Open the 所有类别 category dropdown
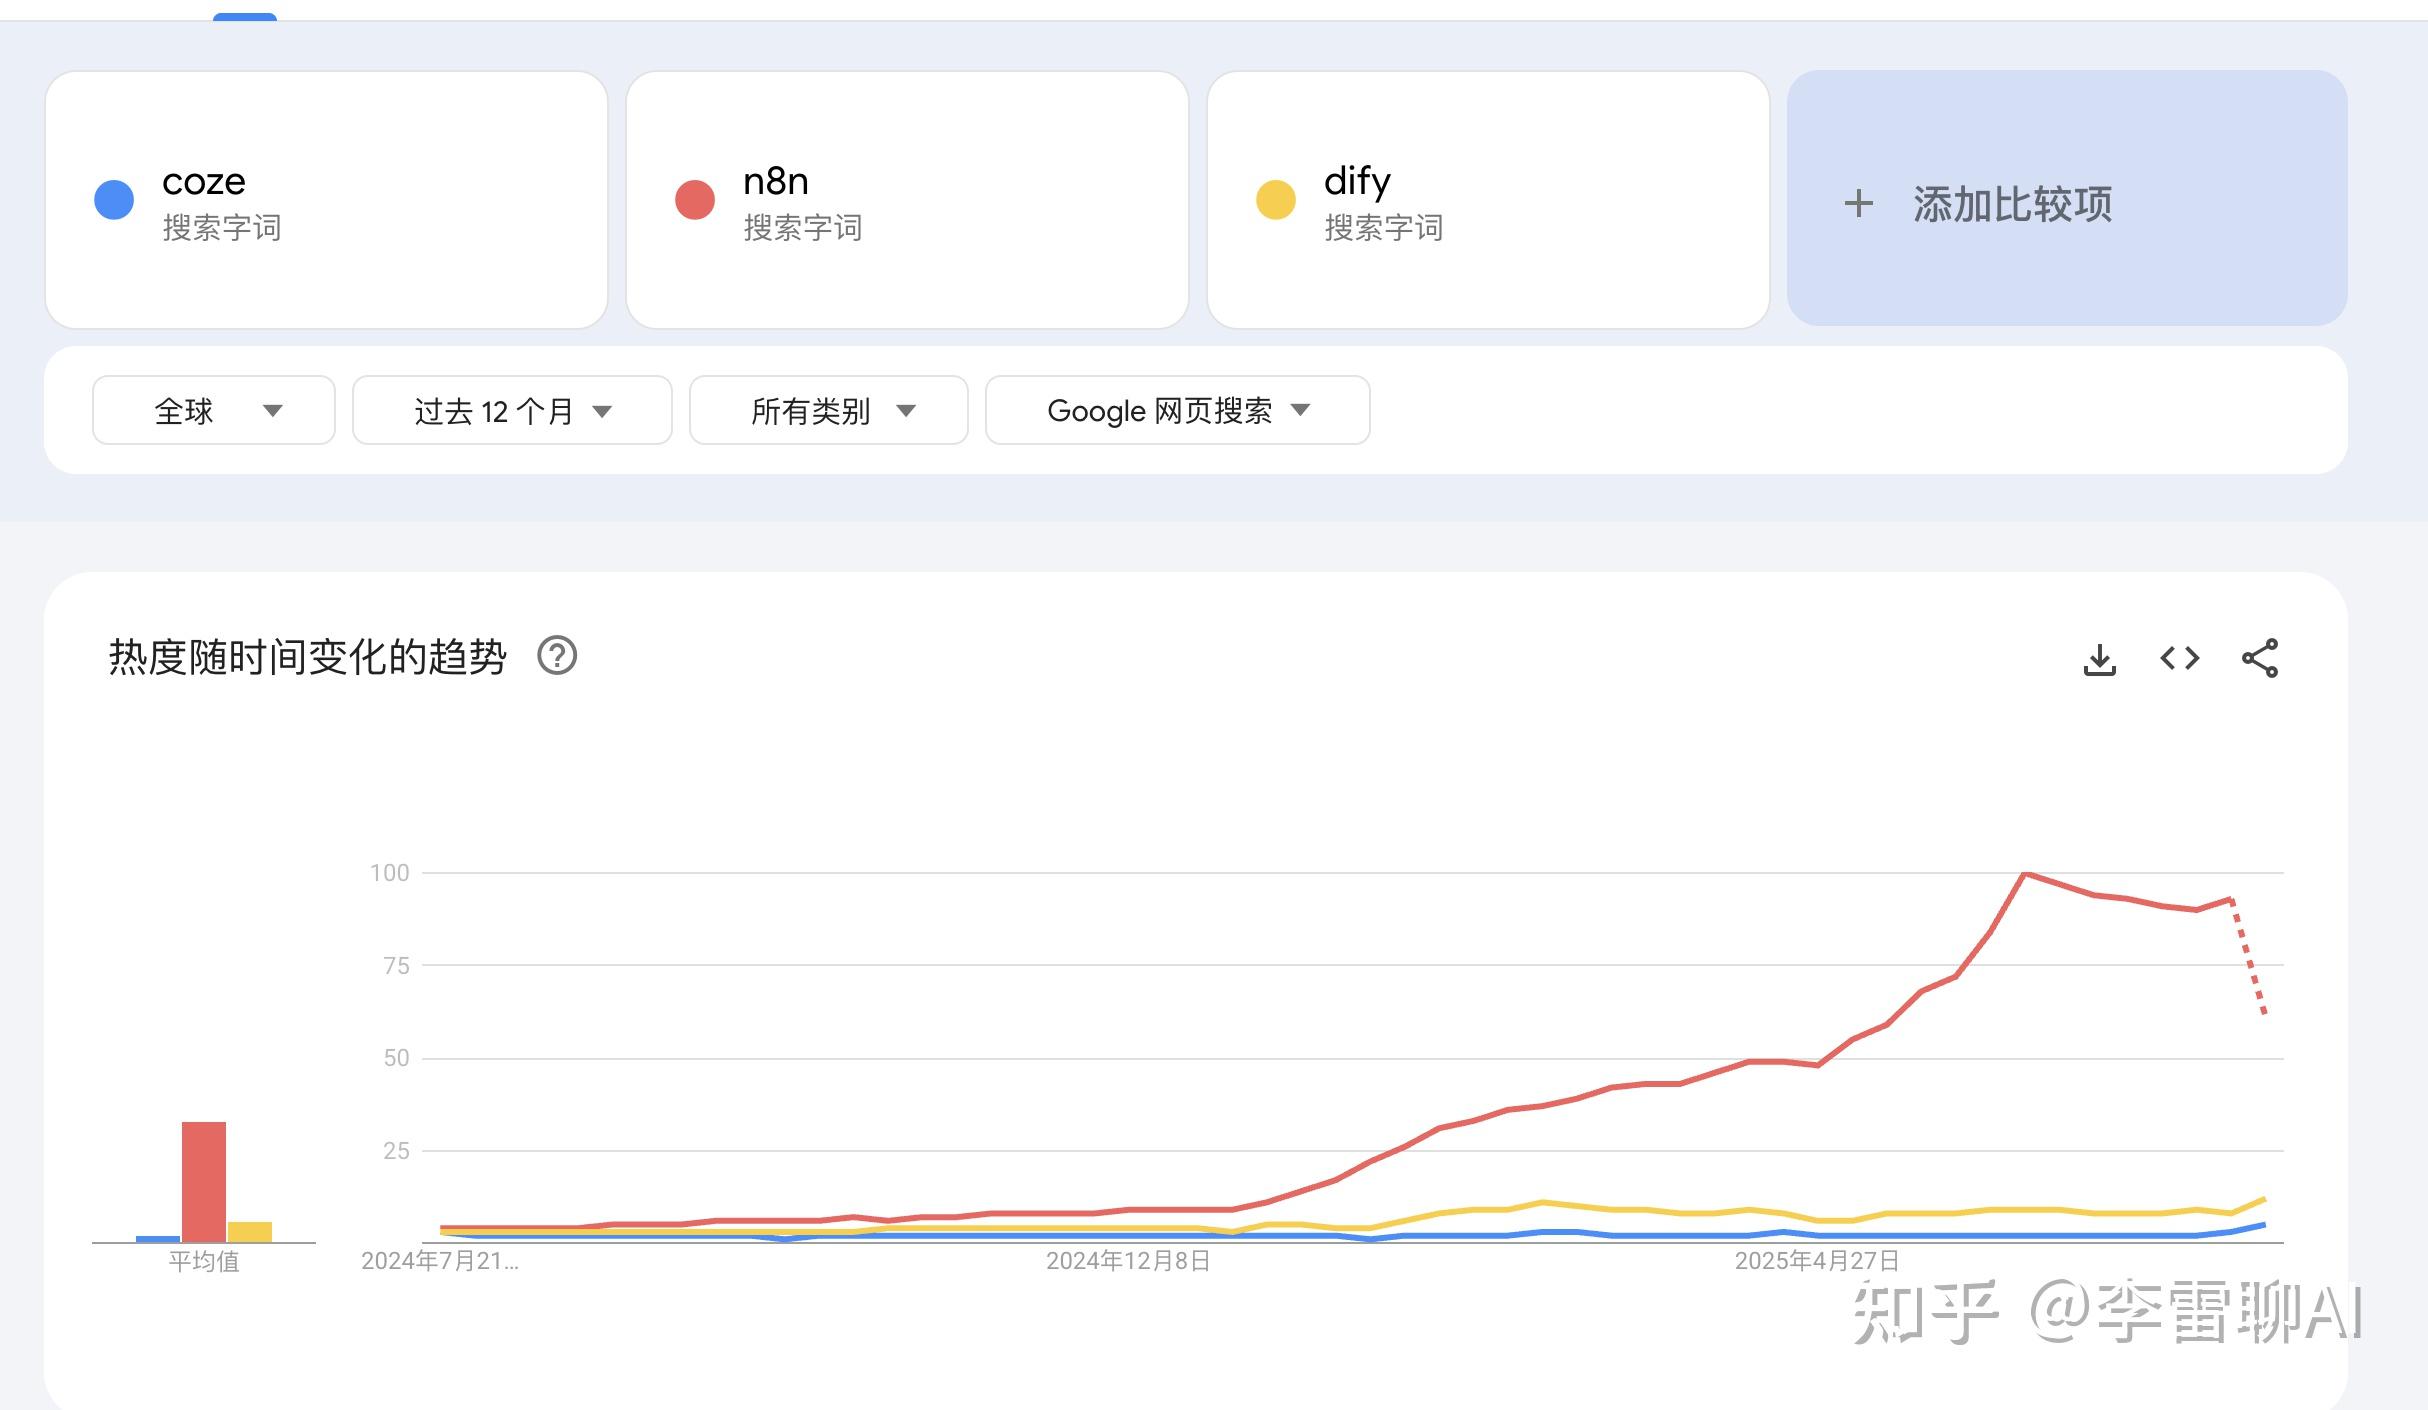The image size is (2428, 1410). [x=828, y=410]
